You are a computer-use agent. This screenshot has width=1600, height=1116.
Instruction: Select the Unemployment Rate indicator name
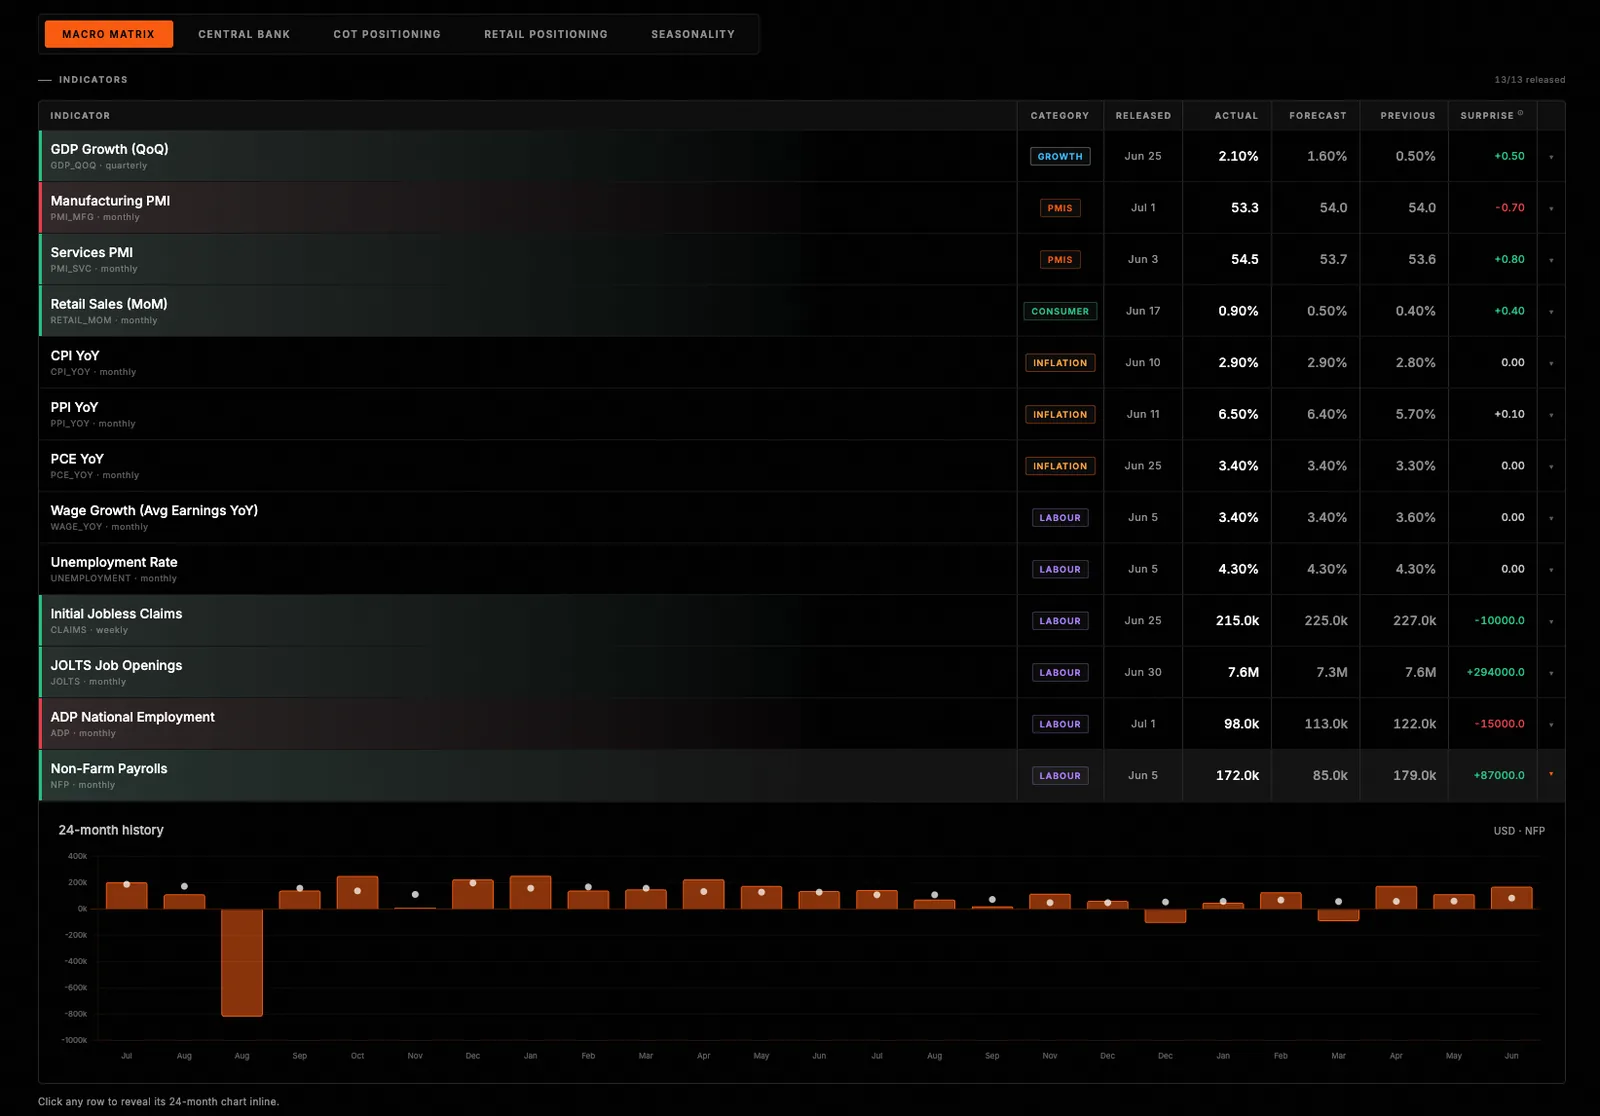click(114, 563)
